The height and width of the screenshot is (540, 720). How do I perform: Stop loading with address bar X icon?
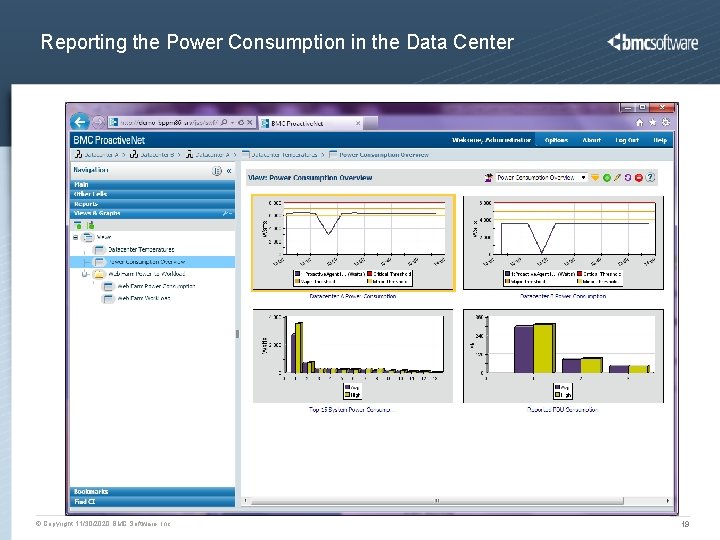250,123
